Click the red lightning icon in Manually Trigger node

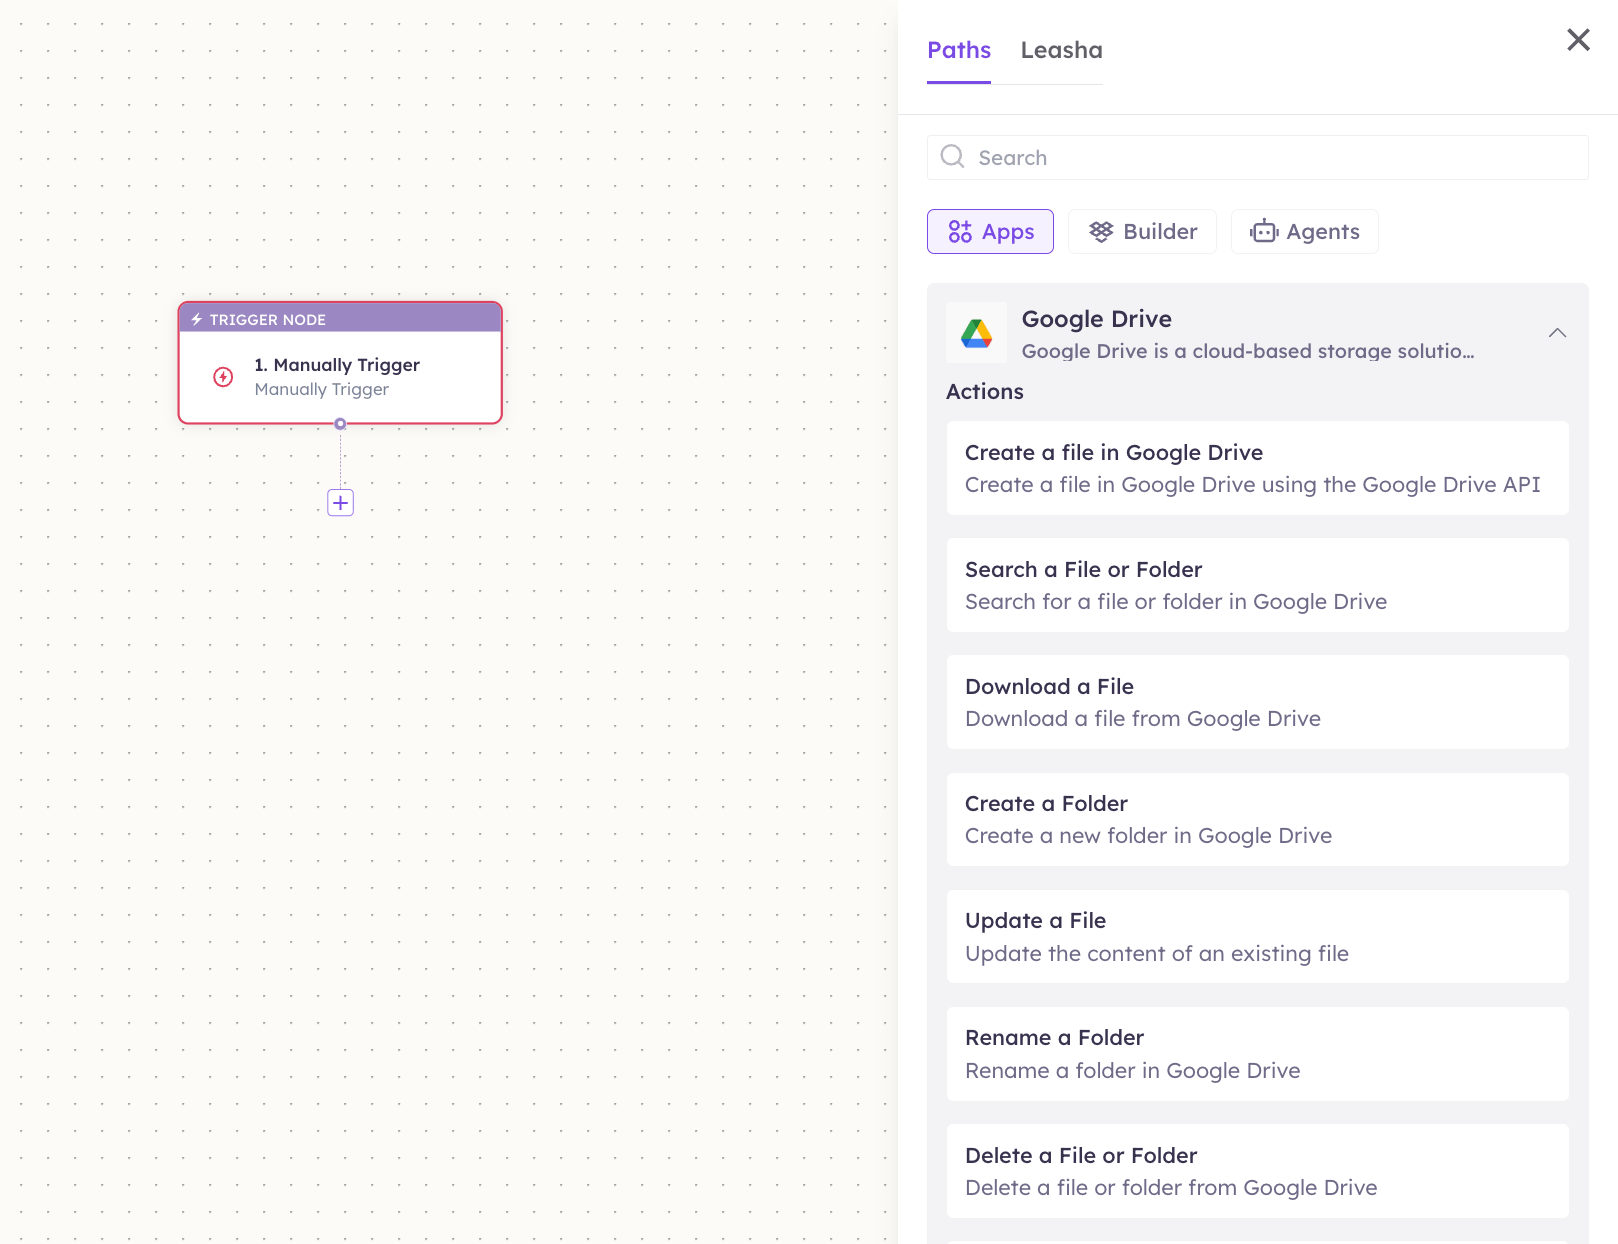pyautogui.click(x=223, y=377)
